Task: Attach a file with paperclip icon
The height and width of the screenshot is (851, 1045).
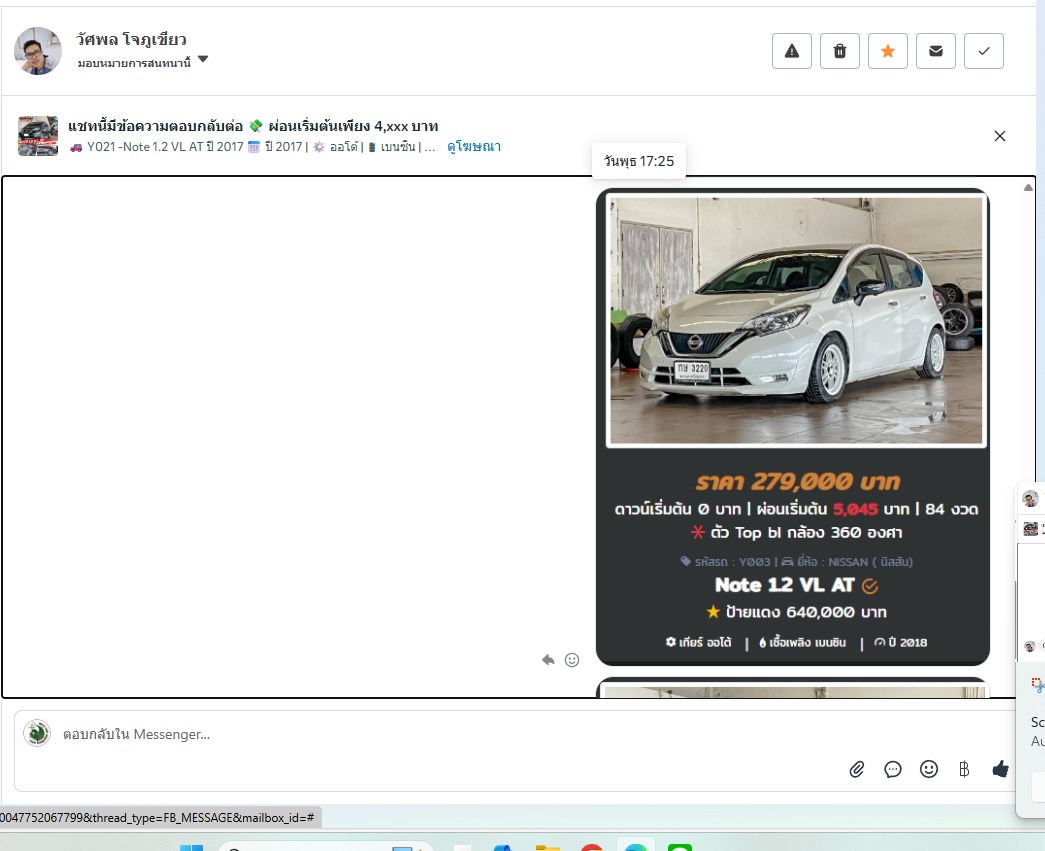Action: (857, 769)
